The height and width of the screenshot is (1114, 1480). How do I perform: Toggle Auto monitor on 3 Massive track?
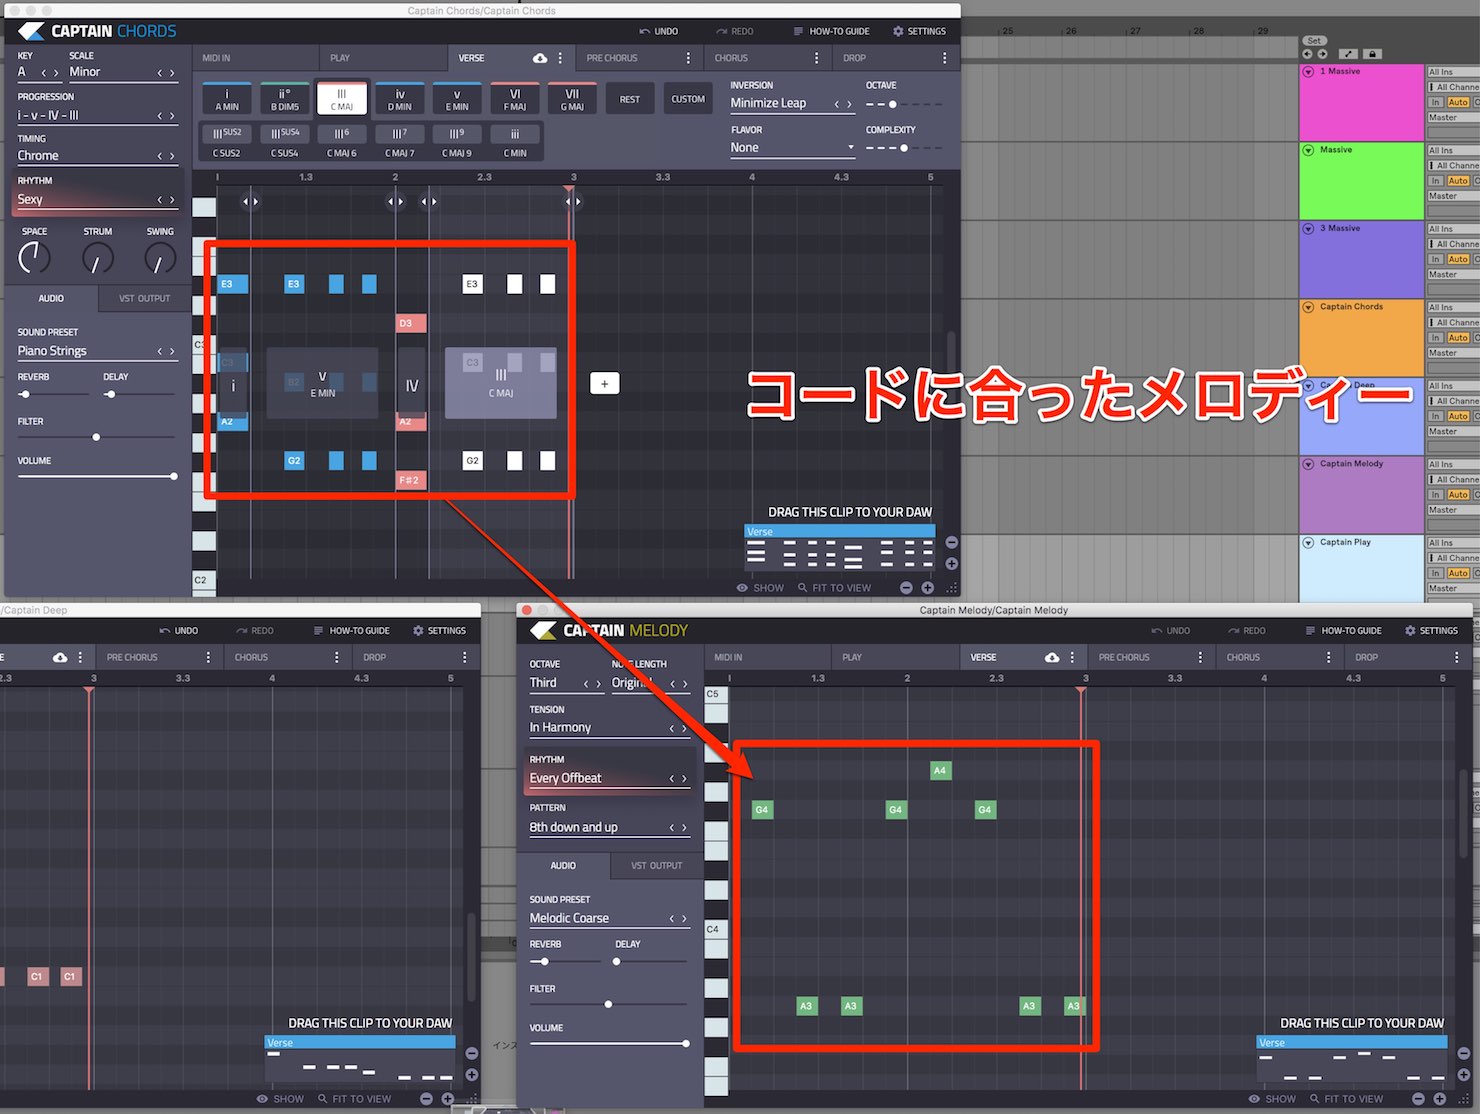pyautogui.click(x=1458, y=260)
